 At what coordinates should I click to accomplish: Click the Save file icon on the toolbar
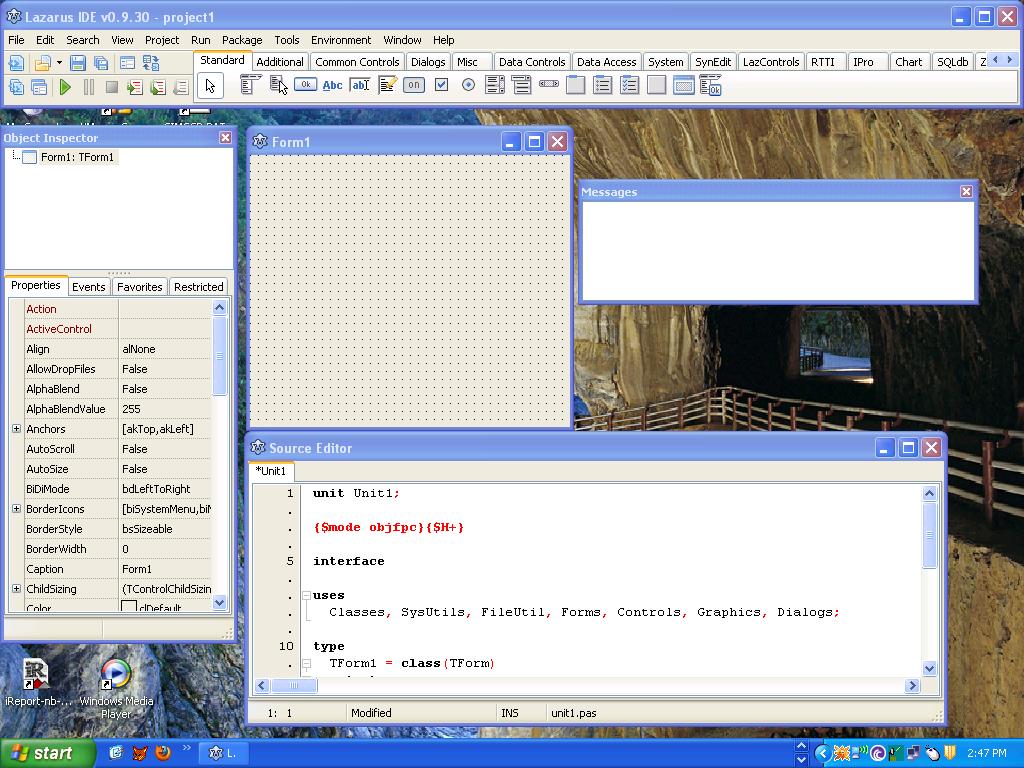coord(77,62)
